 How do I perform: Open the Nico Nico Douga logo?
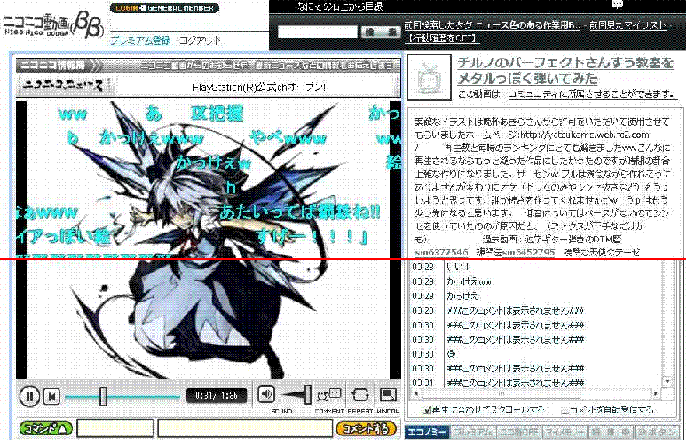[x=53, y=25]
